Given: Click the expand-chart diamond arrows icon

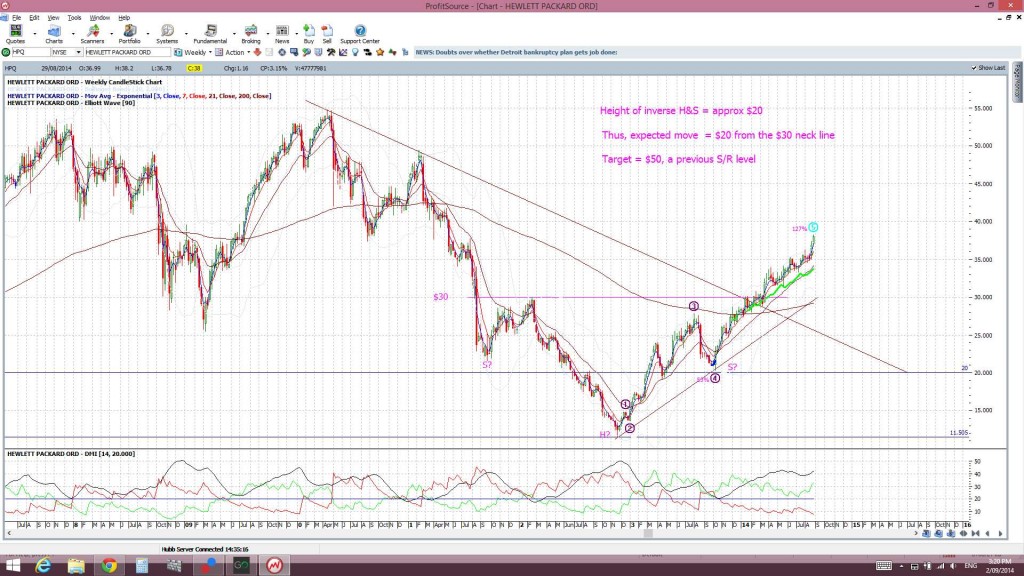Looking at the screenshot, I should [x=963, y=534].
